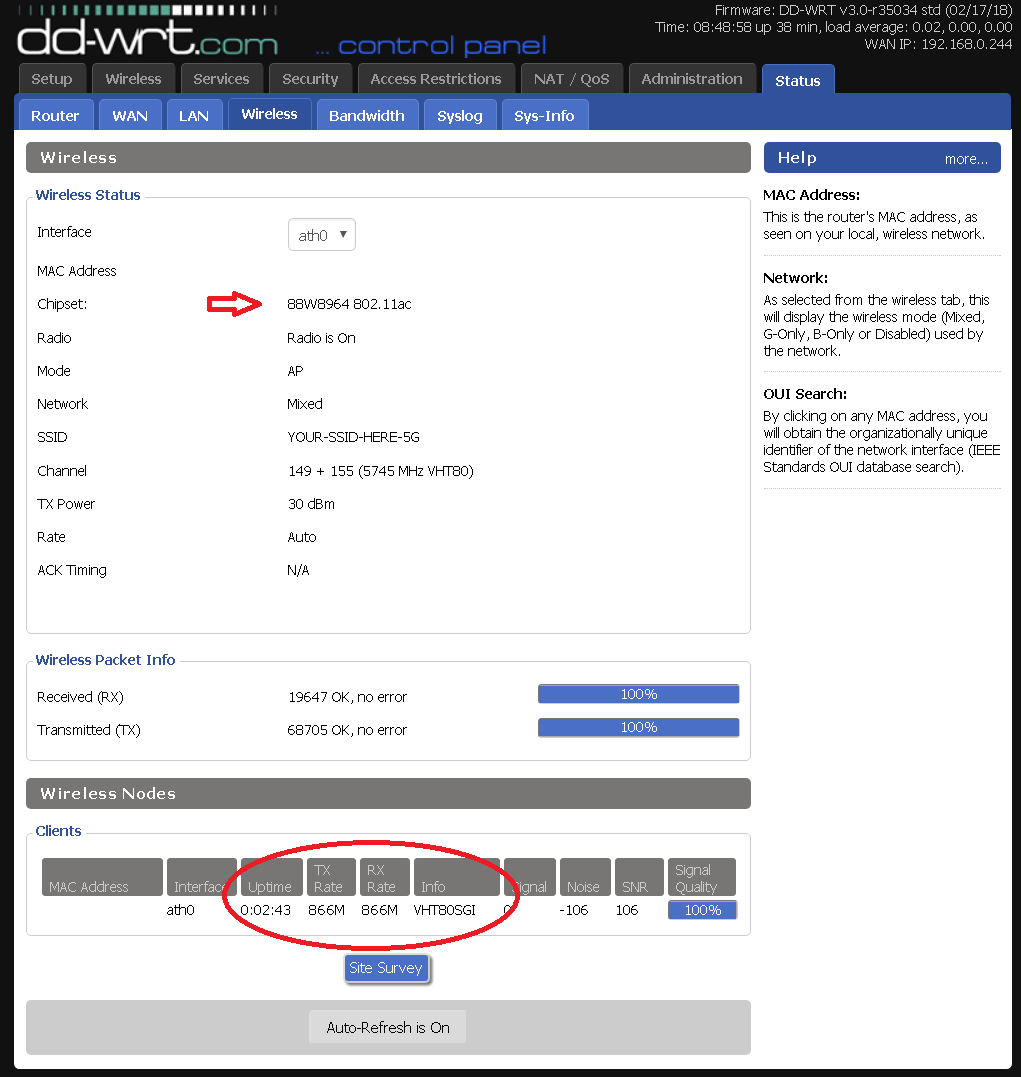Click the client info VHT80SGI
The width and height of the screenshot is (1021, 1077).
[x=445, y=910]
